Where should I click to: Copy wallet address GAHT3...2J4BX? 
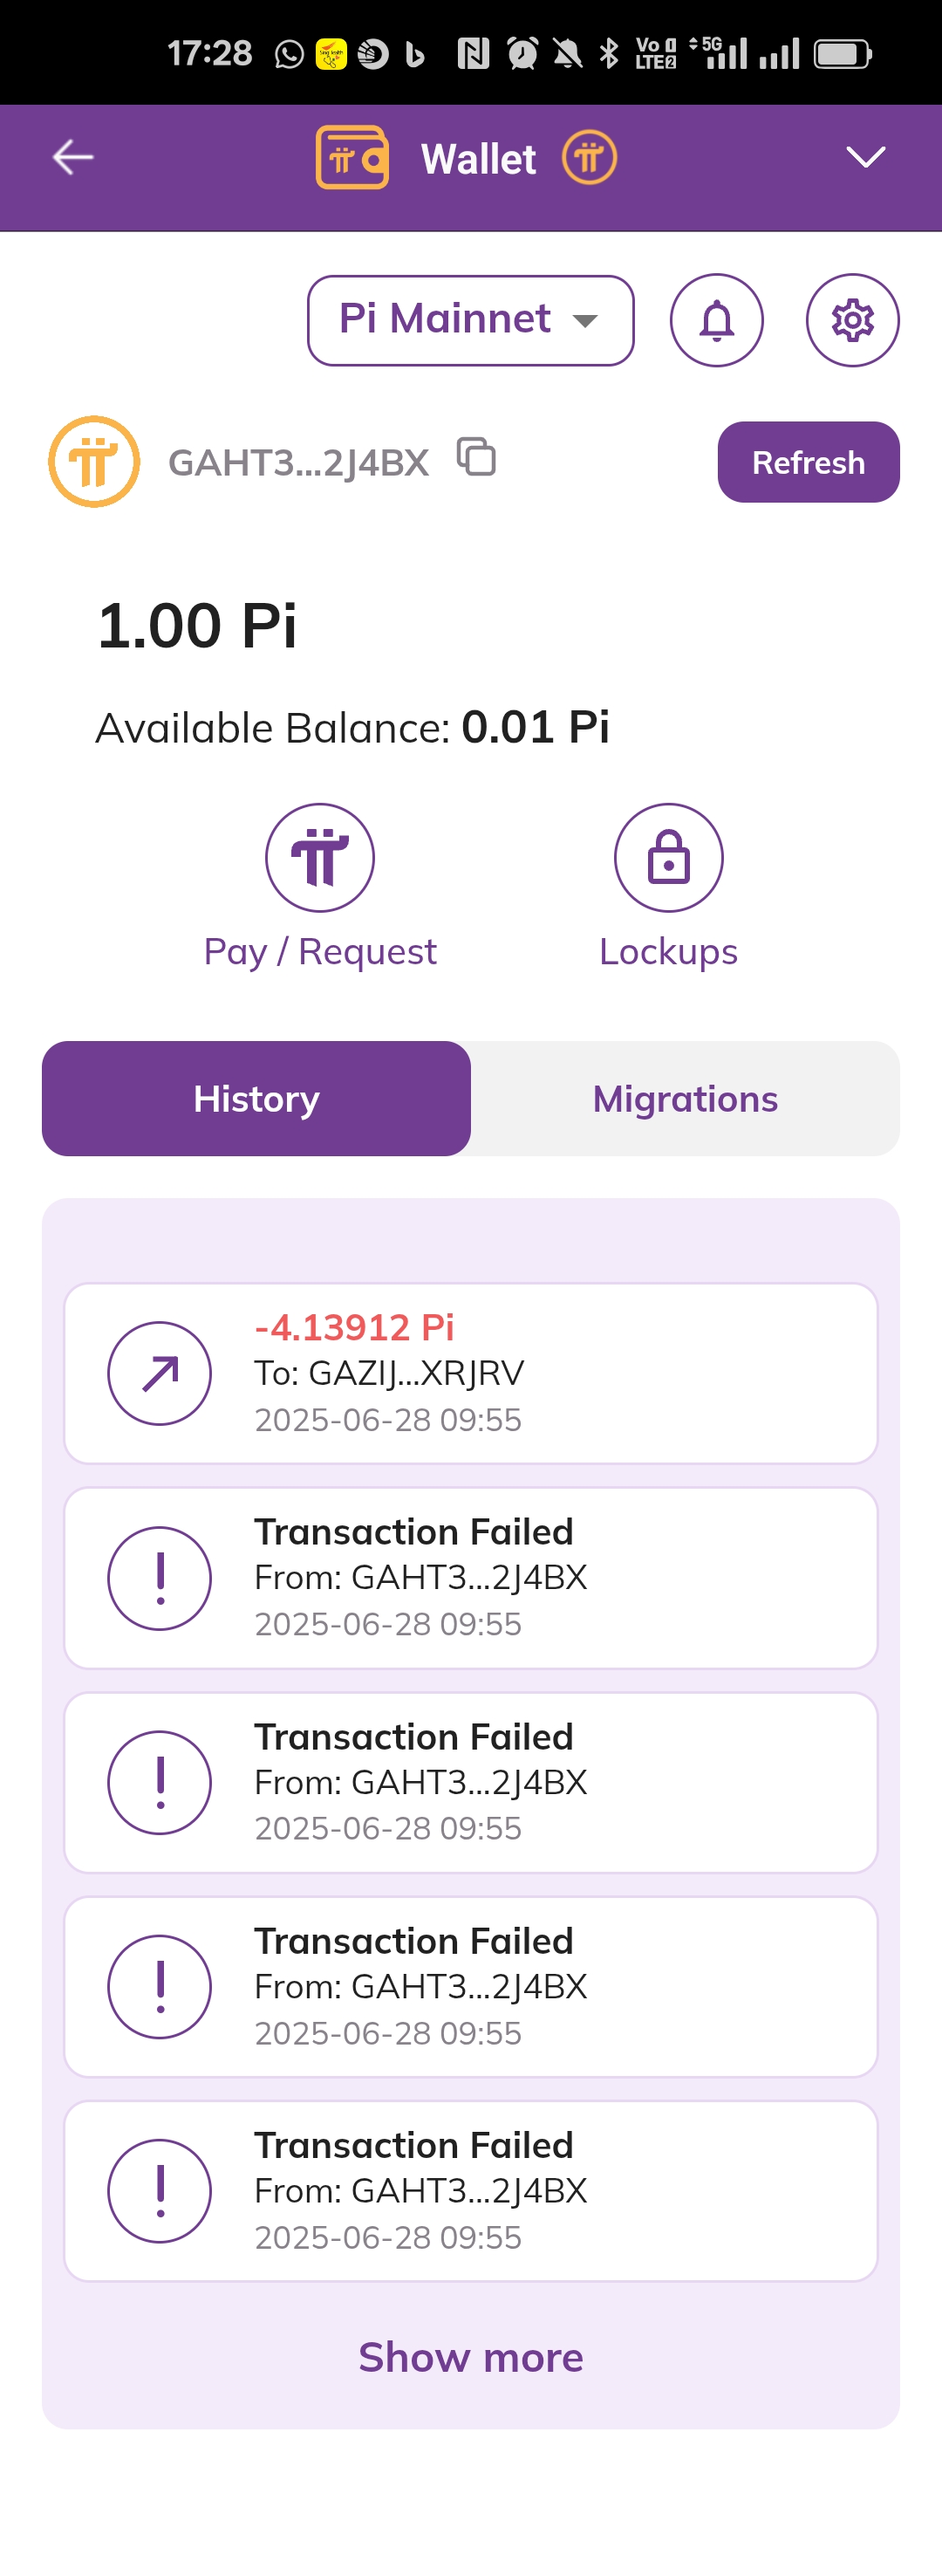476,457
